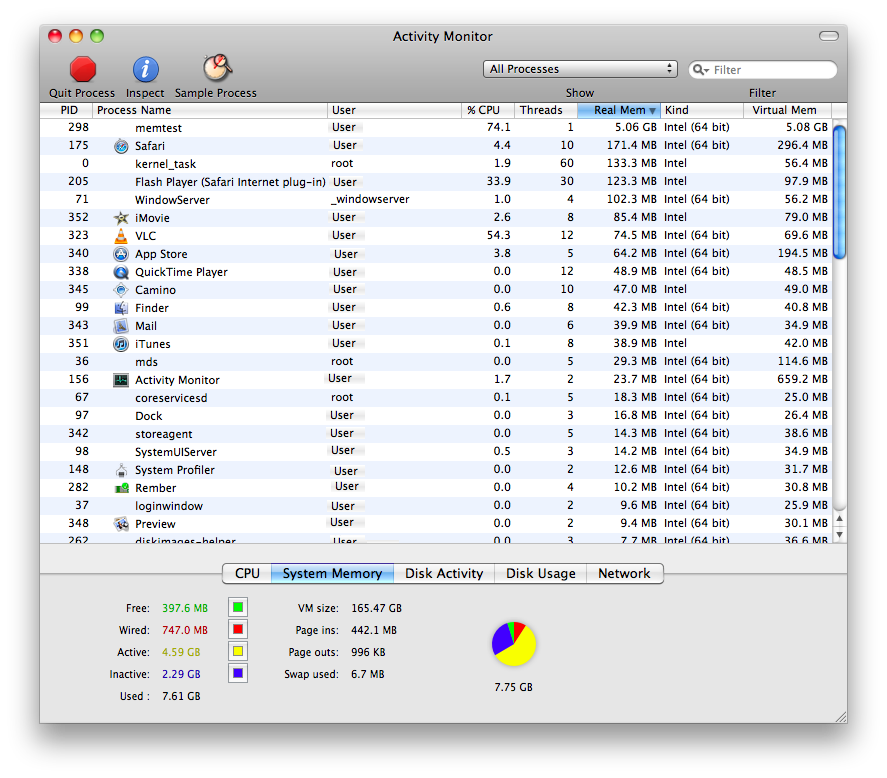Select the Flash Player (Safari Internet plug-in) row
Image resolution: width=887 pixels, height=778 pixels.
tap(436, 182)
